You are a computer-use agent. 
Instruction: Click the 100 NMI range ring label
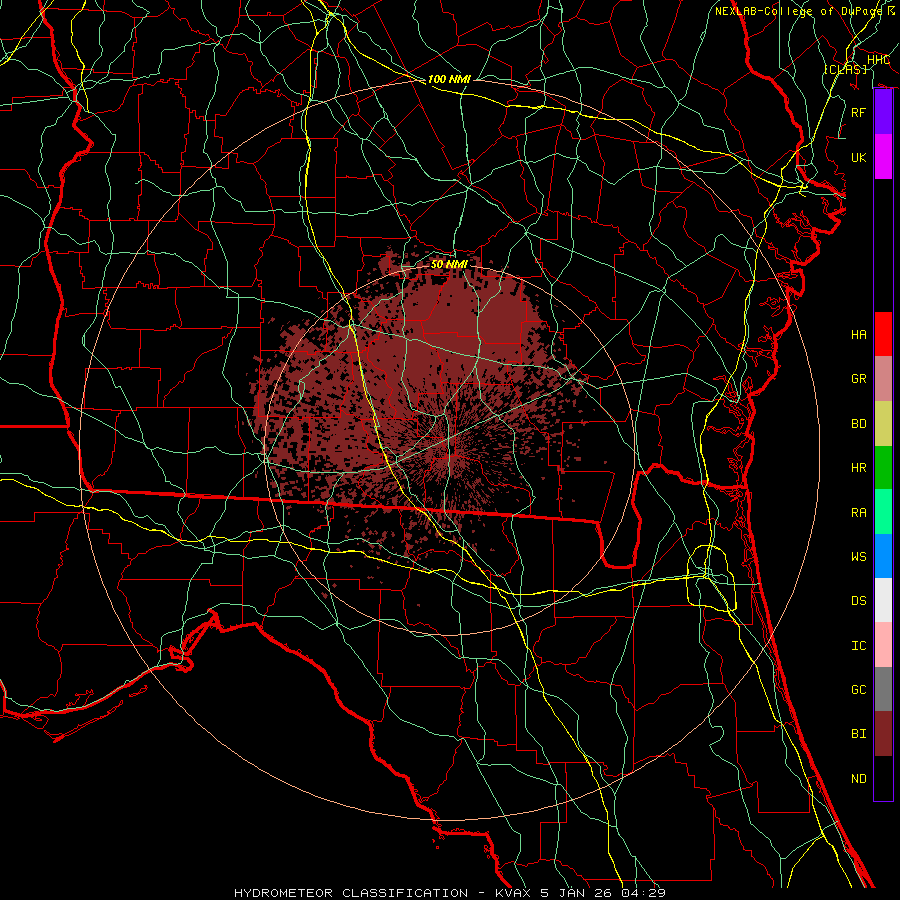pyautogui.click(x=449, y=79)
